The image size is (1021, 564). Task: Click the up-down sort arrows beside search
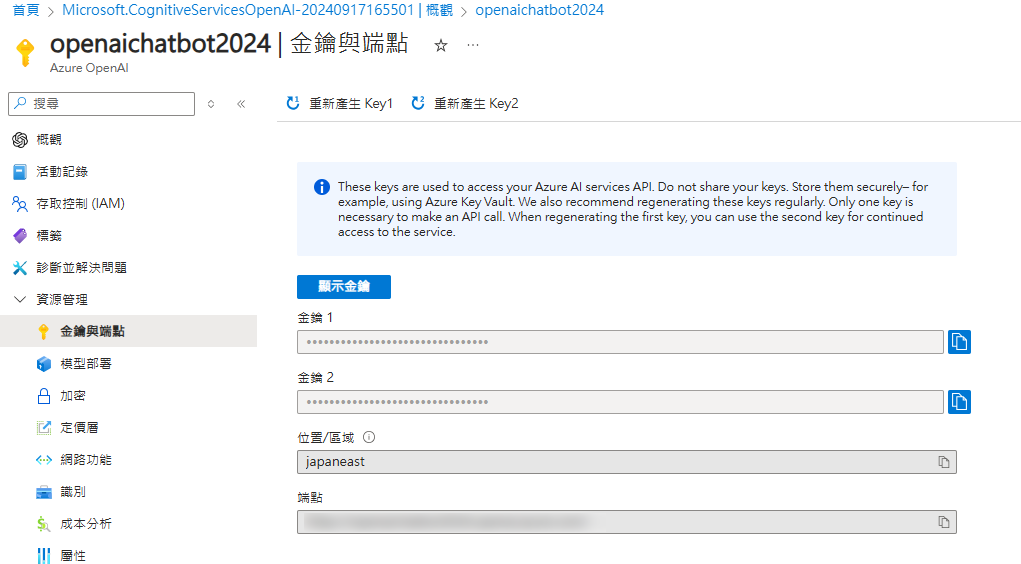pos(211,104)
